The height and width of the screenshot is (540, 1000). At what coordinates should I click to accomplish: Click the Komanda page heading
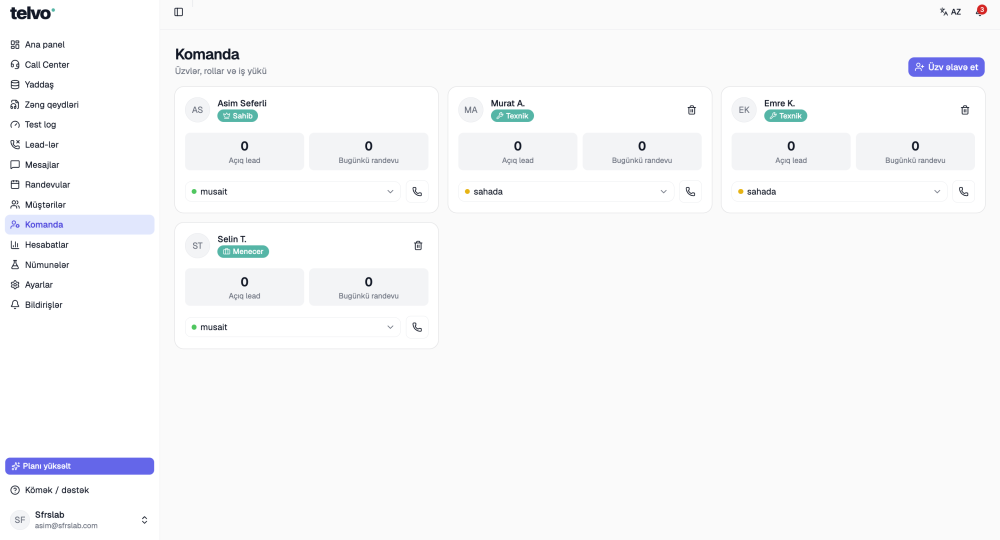[x=207, y=54]
